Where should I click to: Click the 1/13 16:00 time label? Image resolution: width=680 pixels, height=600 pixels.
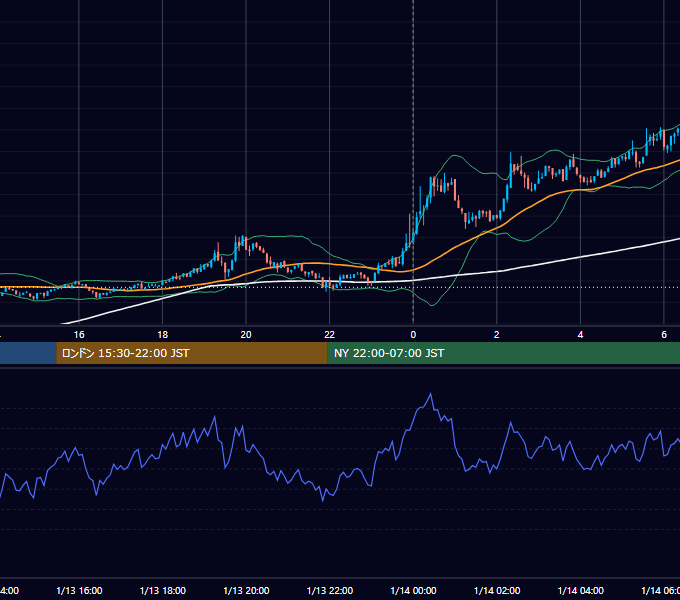coord(79,590)
